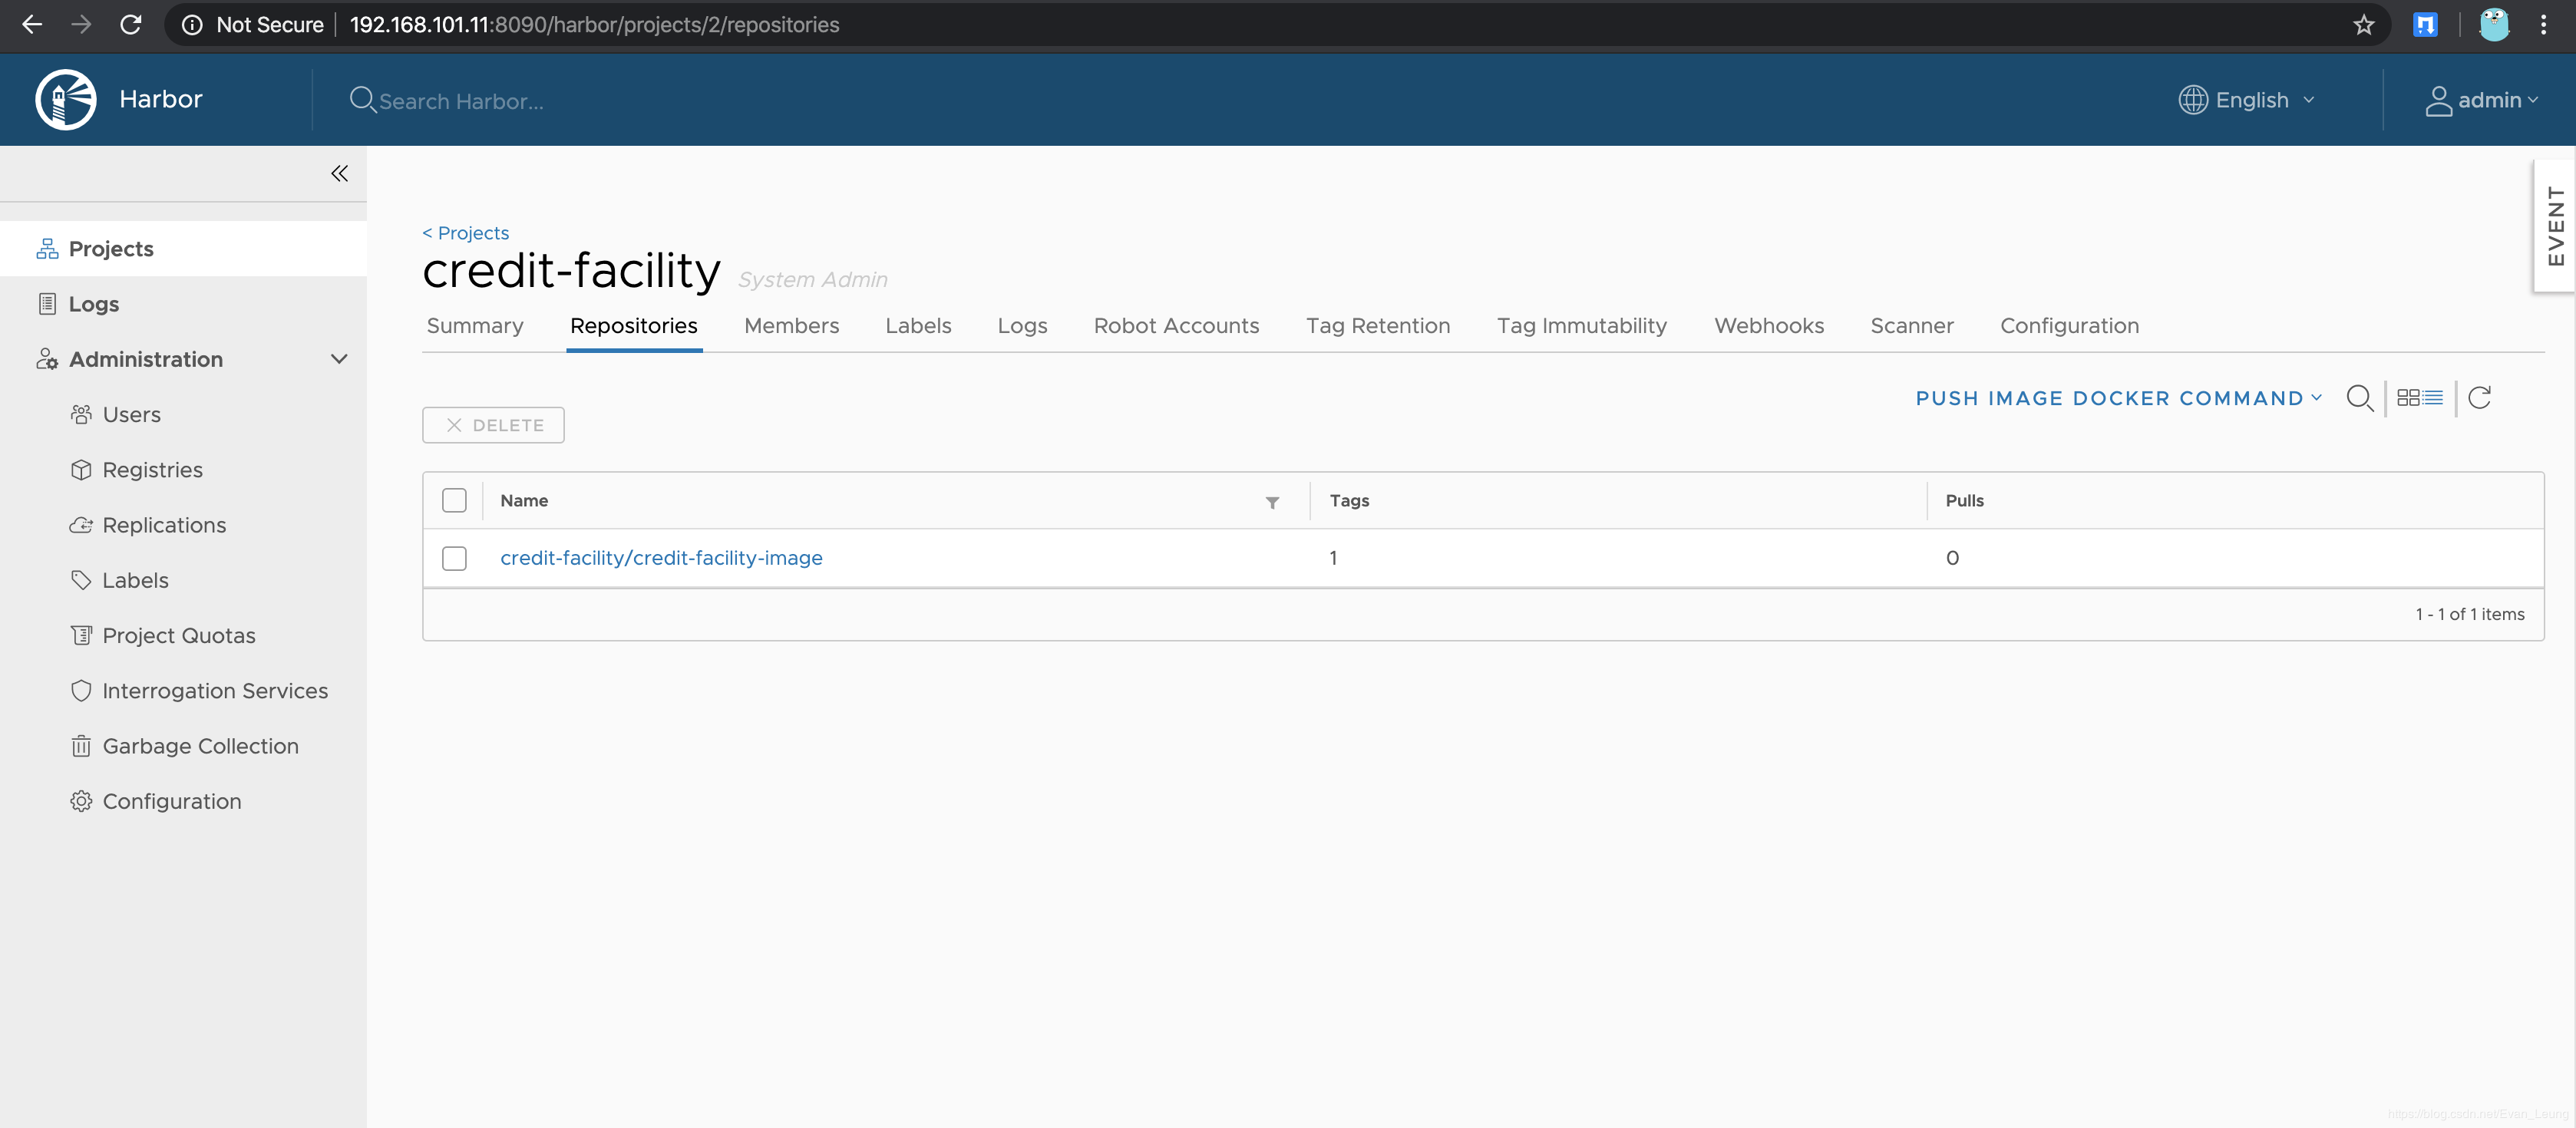This screenshot has width=2576, height=1128.
Task: Tick the select-all checkbox in table header
Action: (454, 501)
